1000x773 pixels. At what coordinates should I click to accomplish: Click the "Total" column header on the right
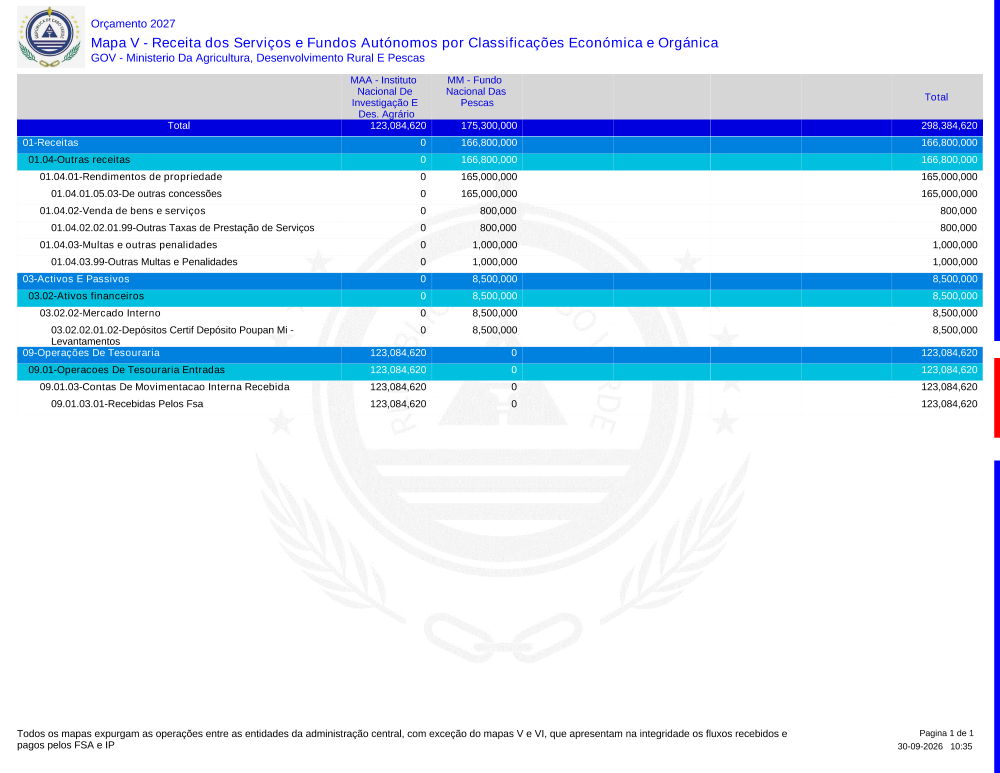pos(936,97)
